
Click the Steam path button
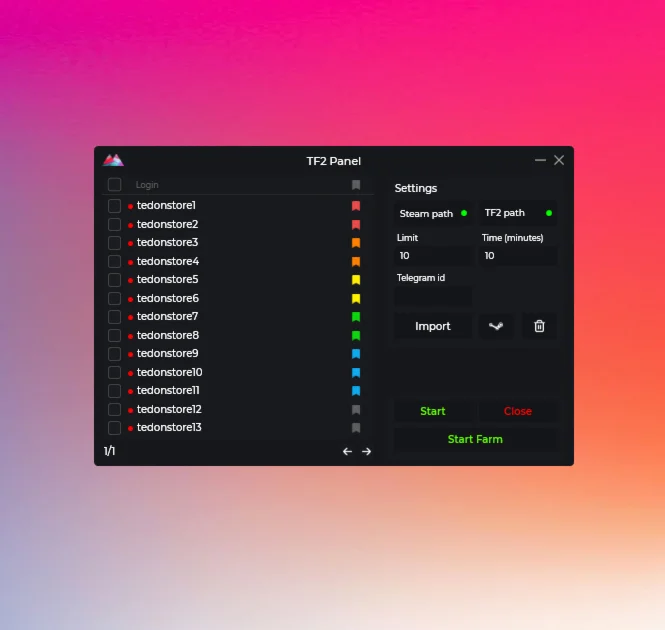[x=433, y=213]
